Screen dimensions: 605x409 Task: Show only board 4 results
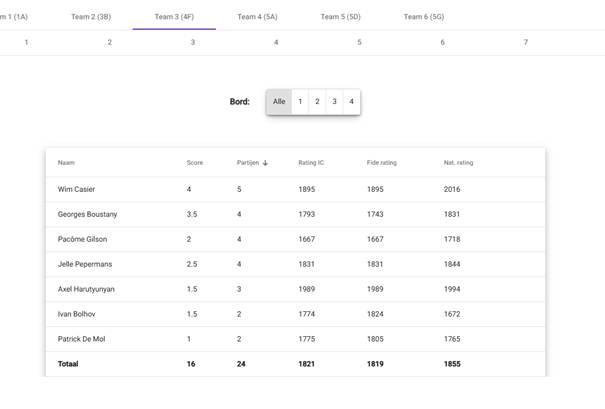point(351,102)
